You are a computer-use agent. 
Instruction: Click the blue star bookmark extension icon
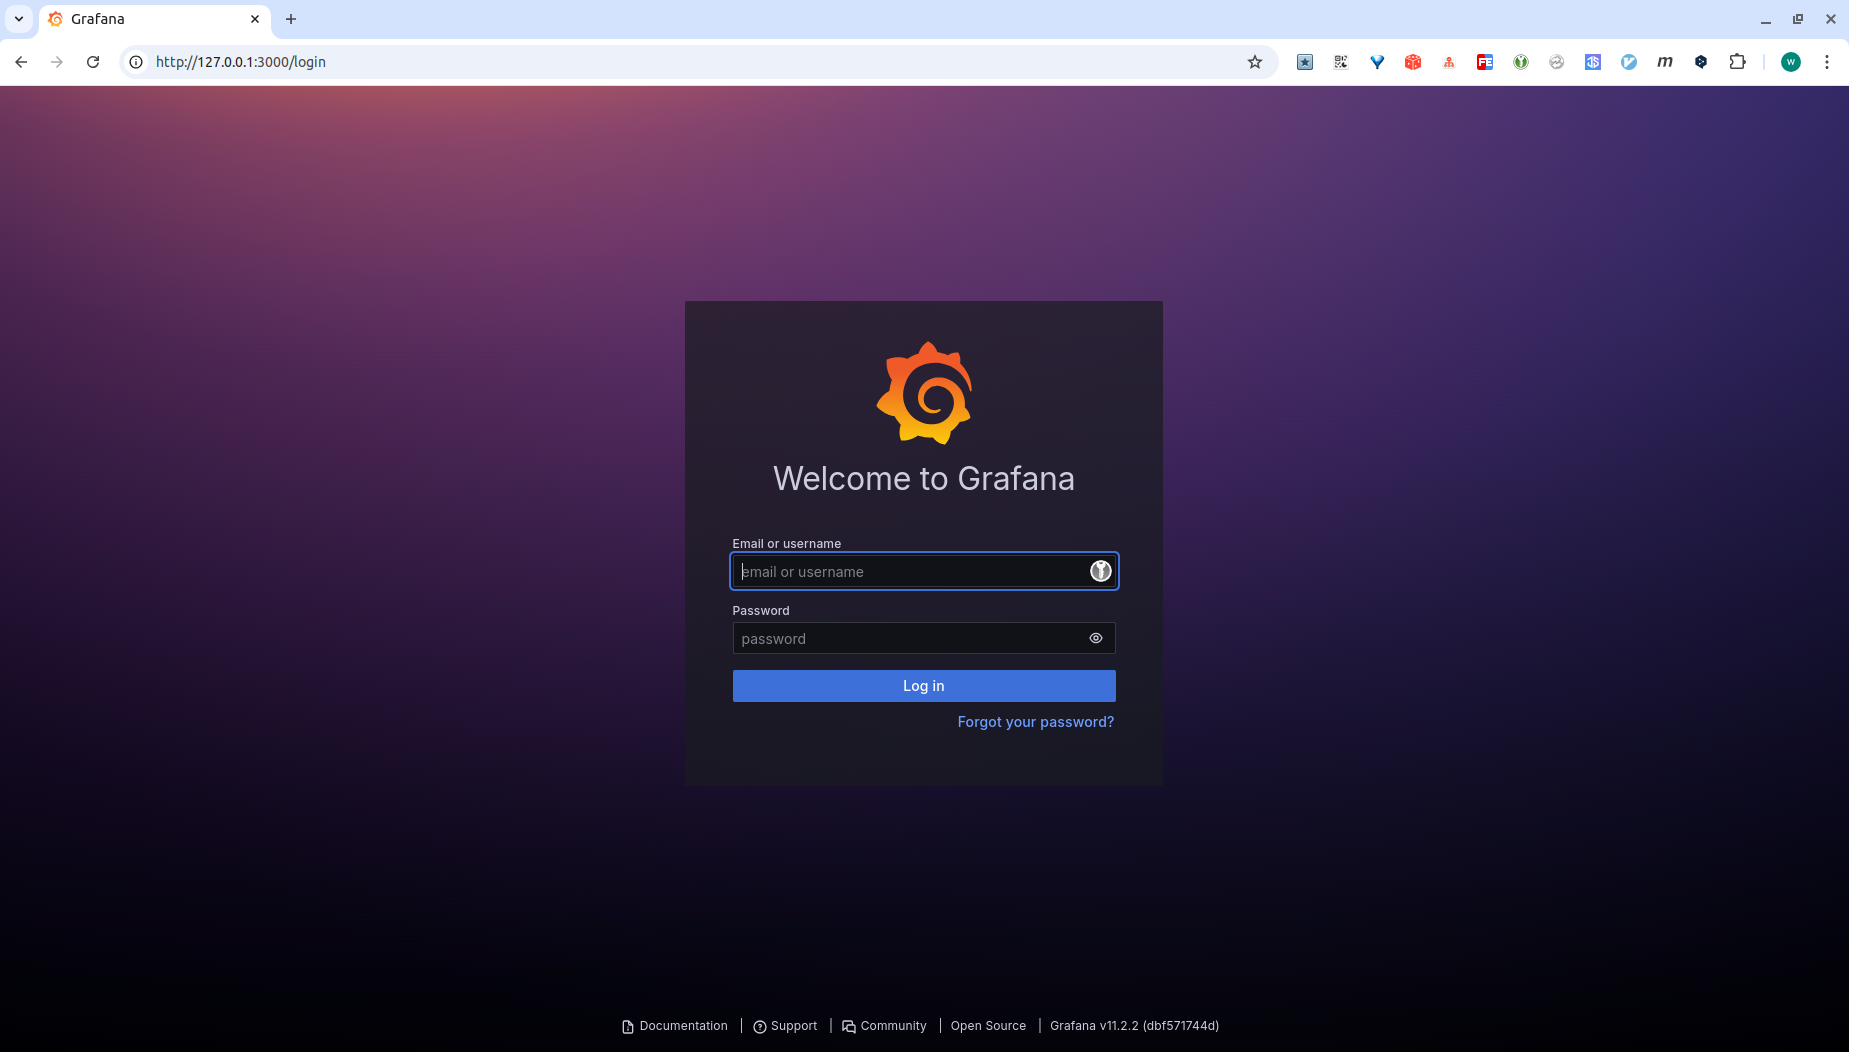tap(1305, 62)
